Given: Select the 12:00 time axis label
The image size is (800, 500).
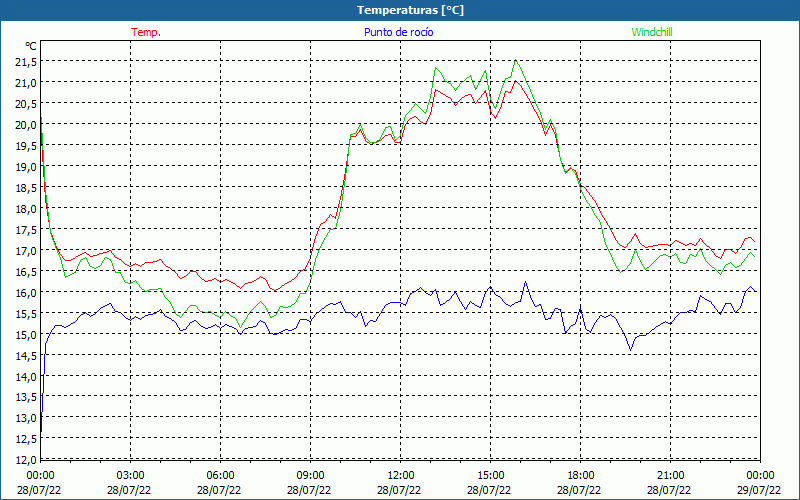Looking at the screenshot, I should pos(400,475).
